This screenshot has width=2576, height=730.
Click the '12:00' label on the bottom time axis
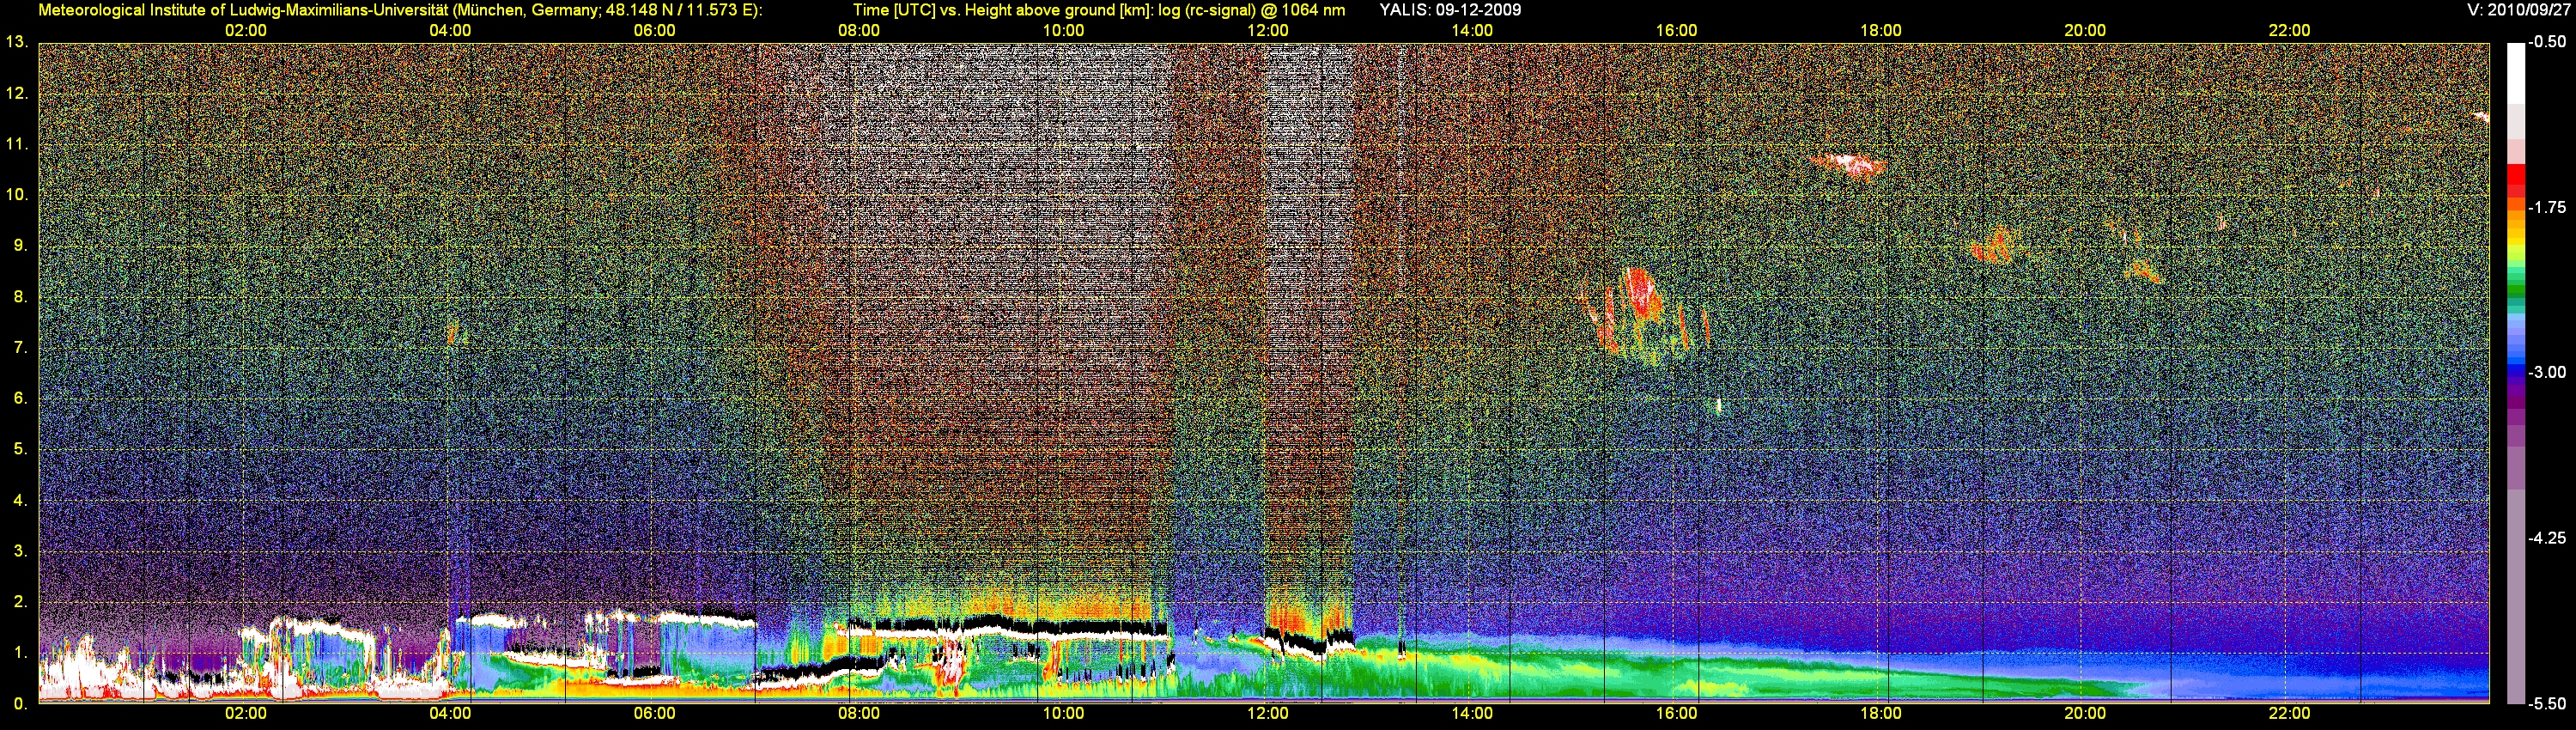(1268, 714)
